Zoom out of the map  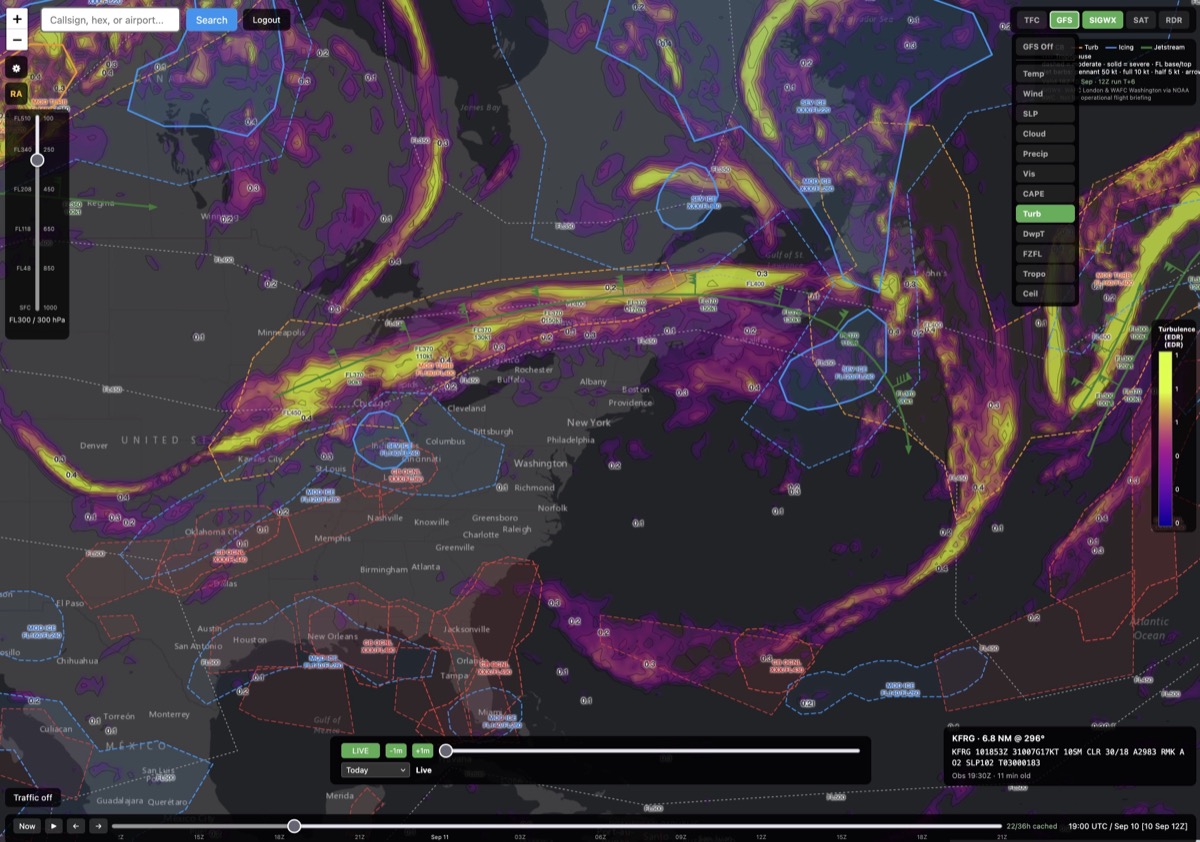pyautogui.click(x=16, y=40)
